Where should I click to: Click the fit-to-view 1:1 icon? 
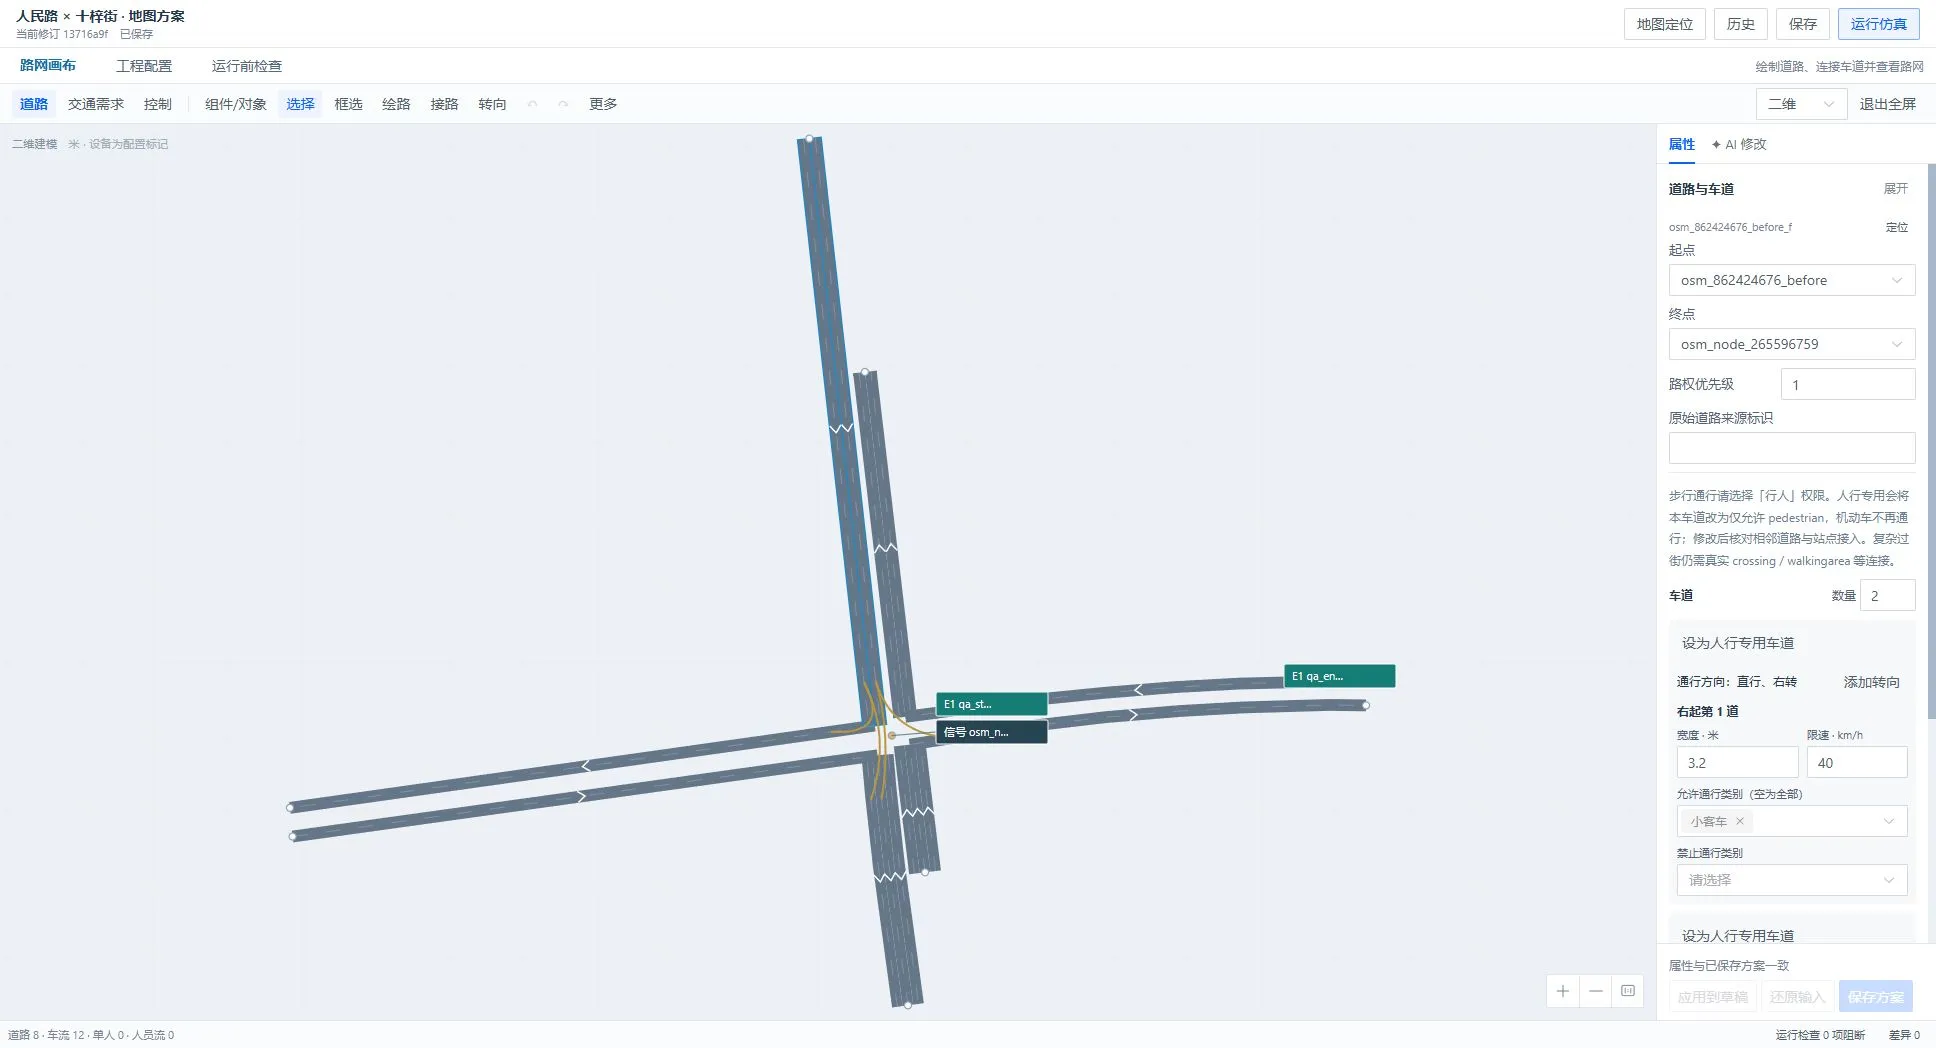[x=1628, y=991]
